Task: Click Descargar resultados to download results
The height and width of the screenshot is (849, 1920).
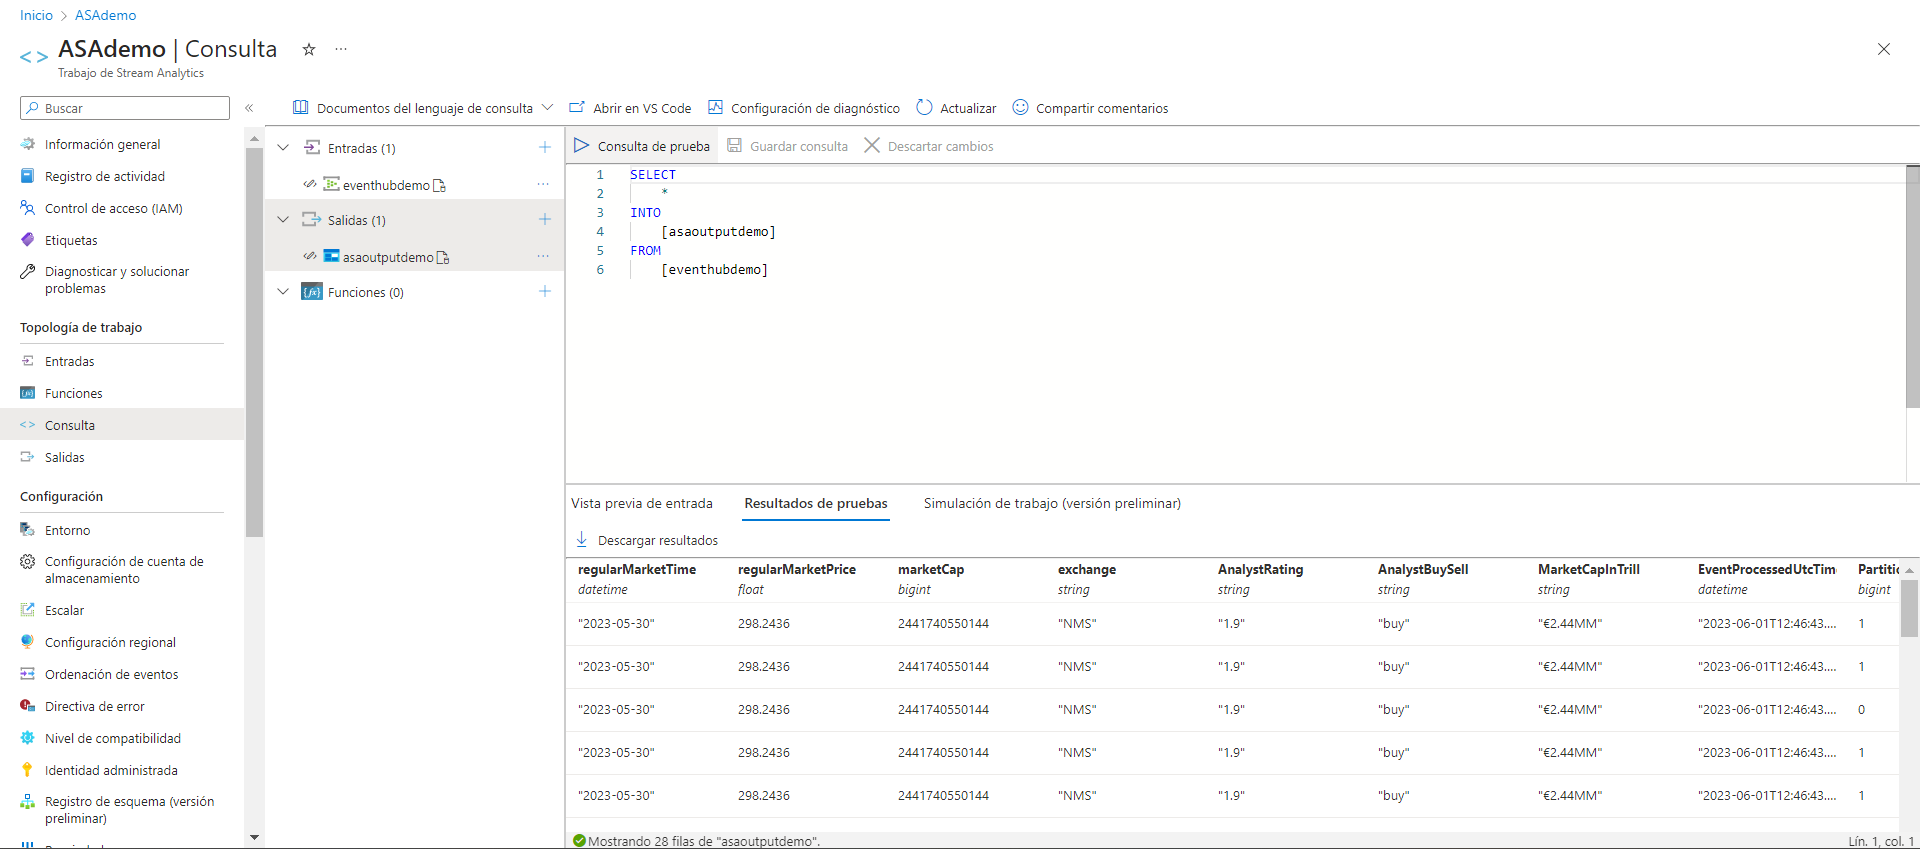Action: coord(647,541)
